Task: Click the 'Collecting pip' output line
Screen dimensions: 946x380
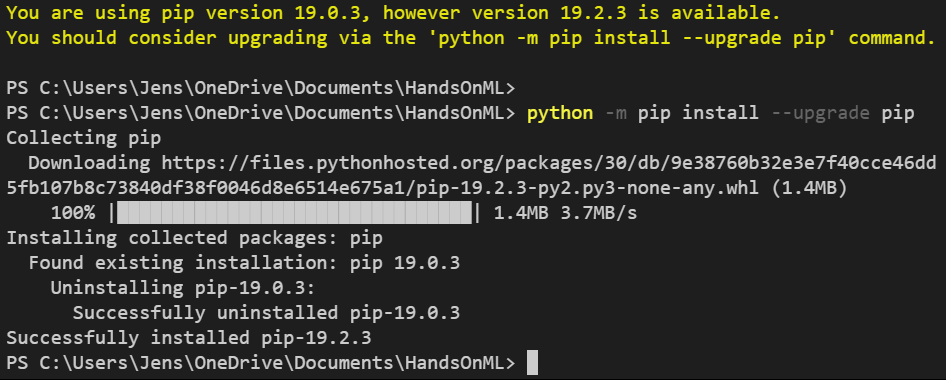Action: point(84,138)
